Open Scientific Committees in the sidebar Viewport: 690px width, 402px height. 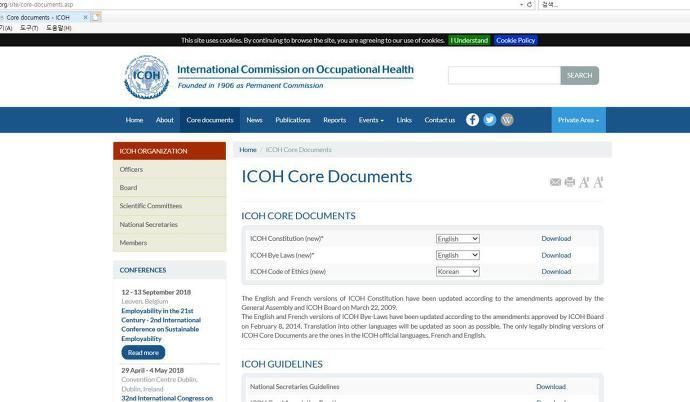pyautogui.click(x=169, y=206)
